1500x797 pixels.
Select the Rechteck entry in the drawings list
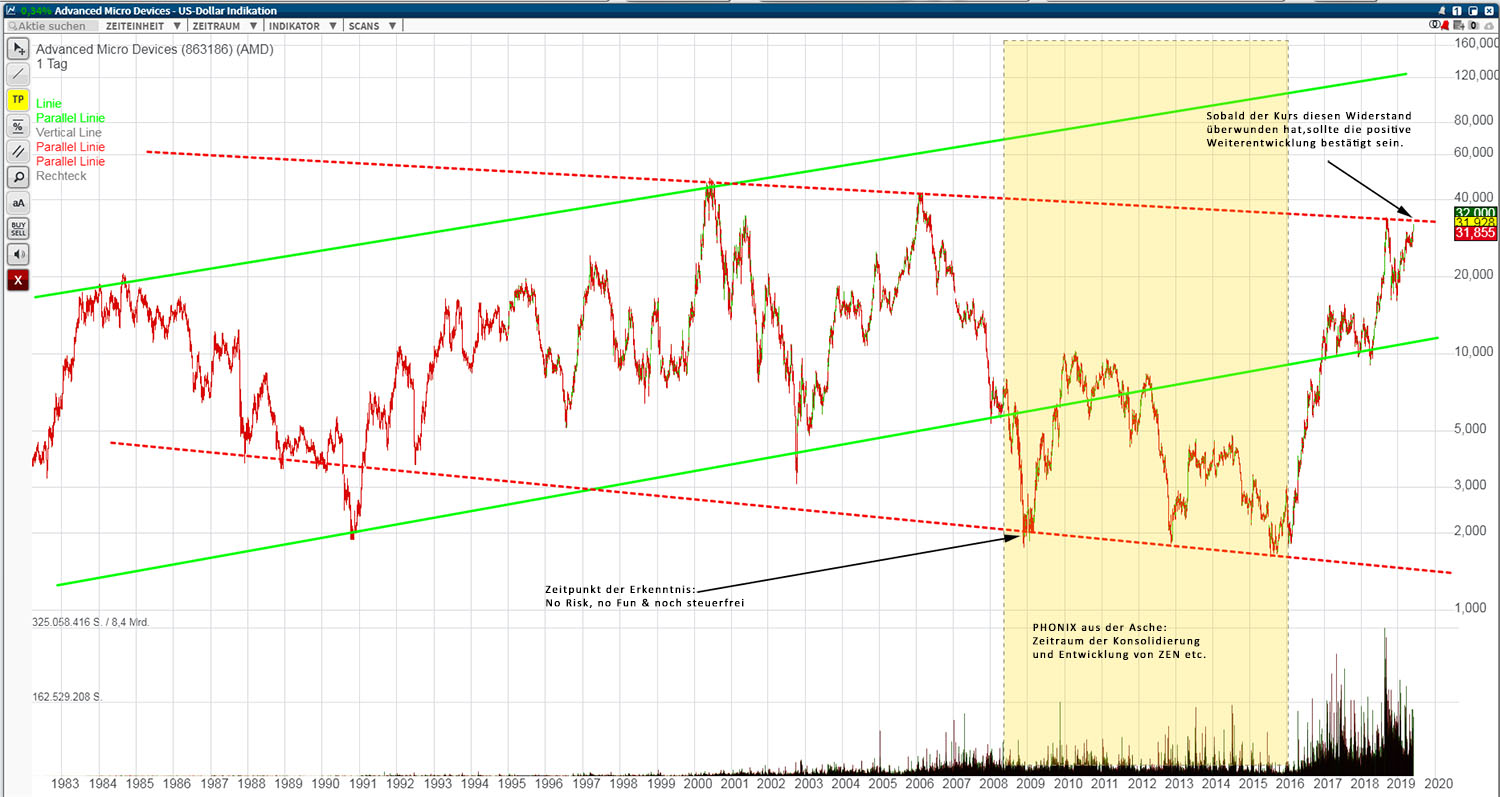[61, 176]
